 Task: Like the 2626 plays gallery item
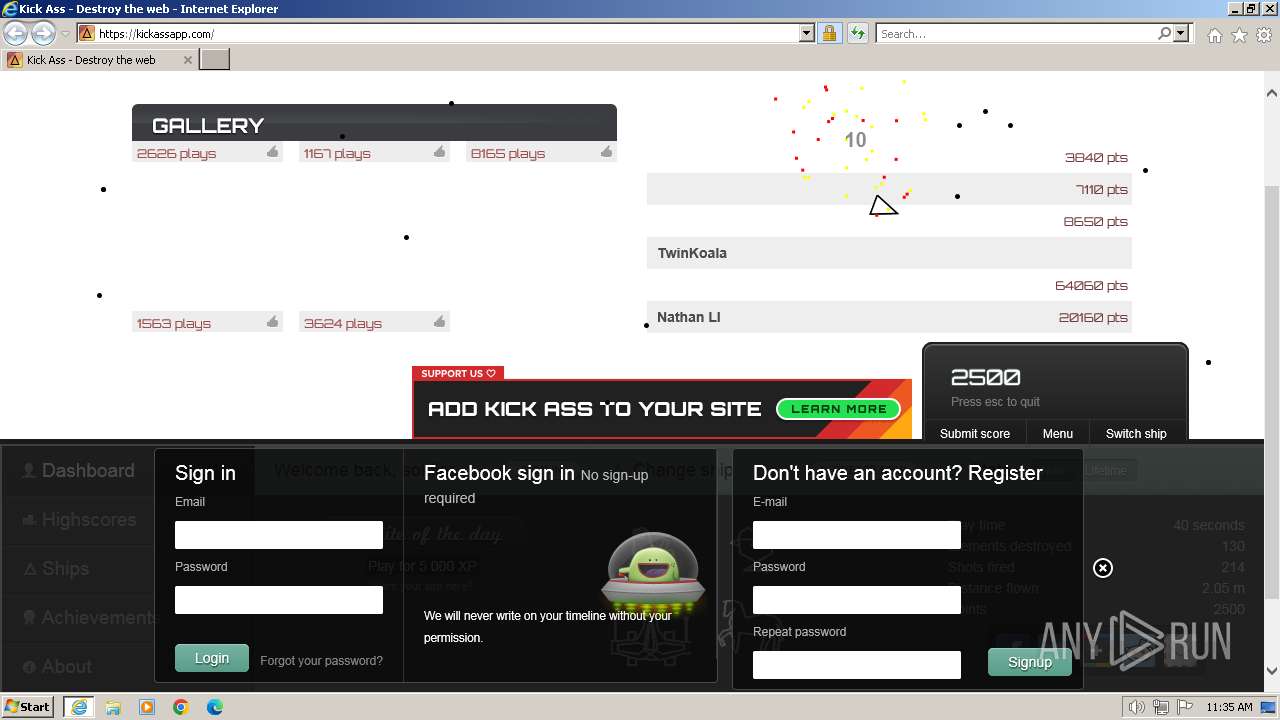pyautogui.click(x=272, y=152)
